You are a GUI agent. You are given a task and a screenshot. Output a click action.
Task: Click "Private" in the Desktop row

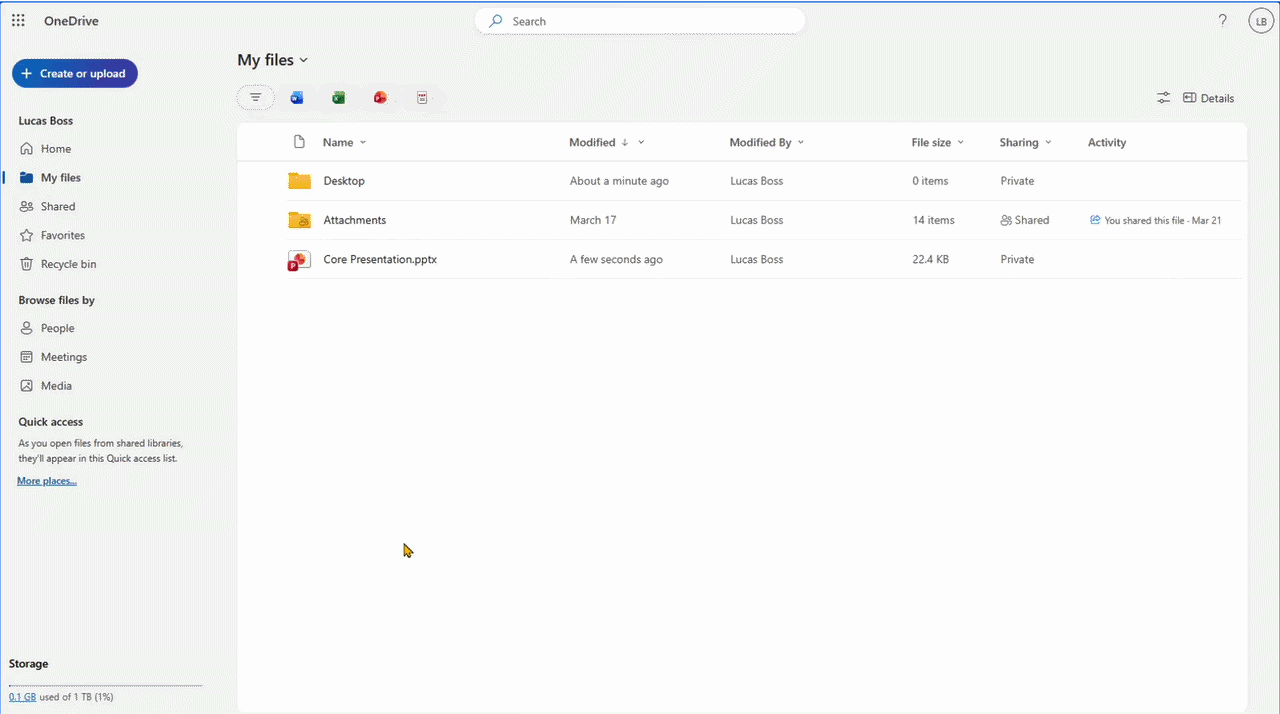(x=1017, y=181)
